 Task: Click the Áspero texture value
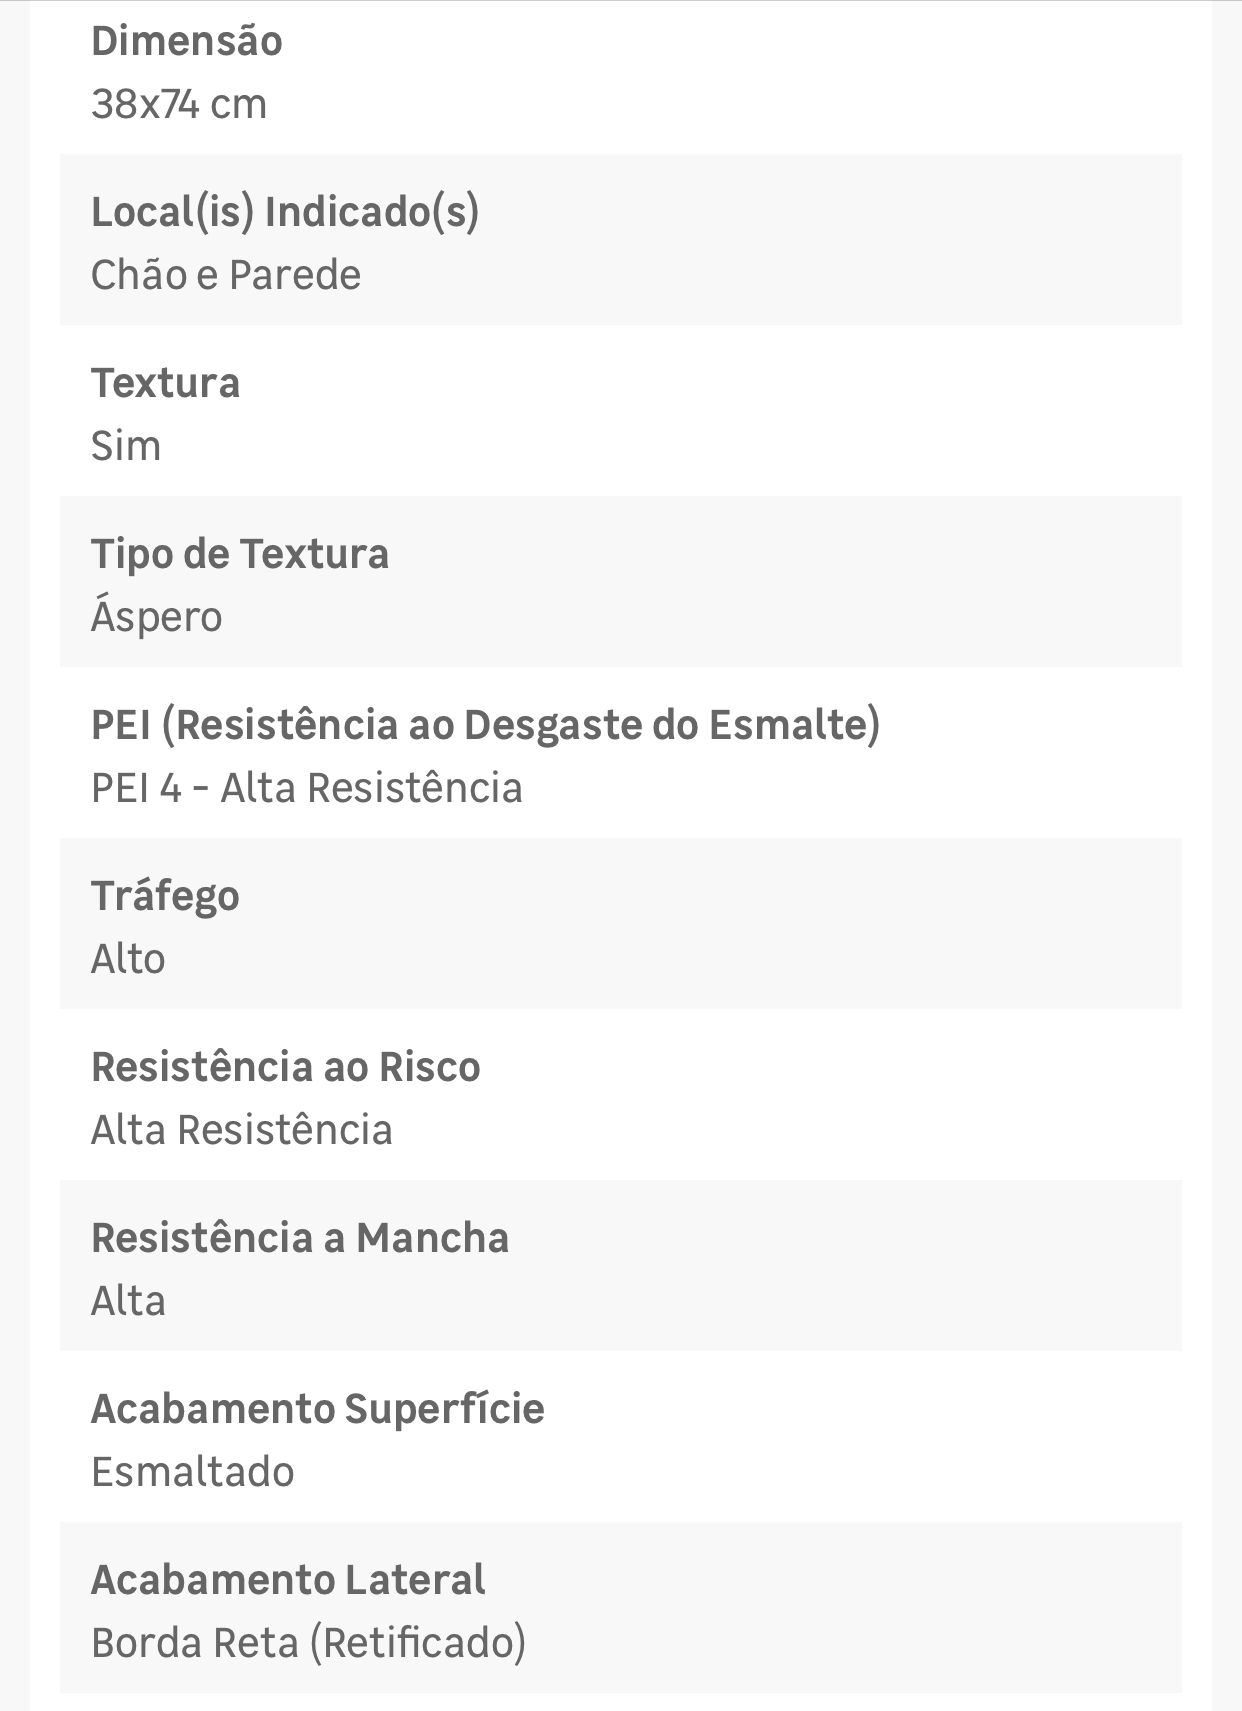tap(157, 616)
